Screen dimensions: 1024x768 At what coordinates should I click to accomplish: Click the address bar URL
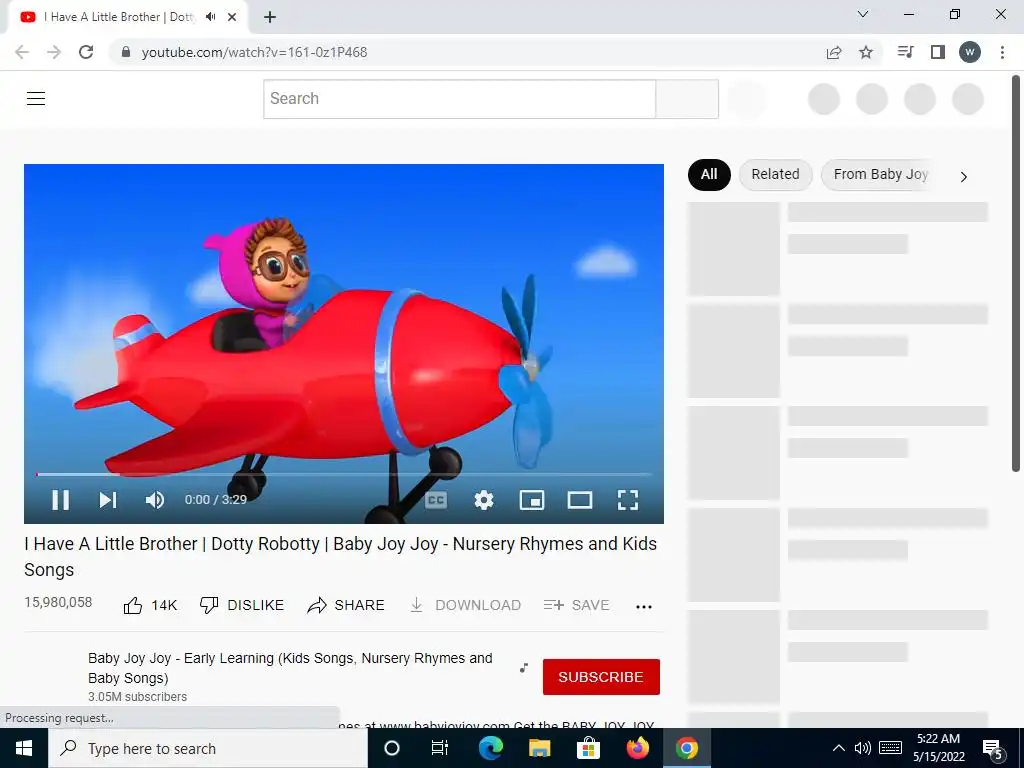[x=254, y=52]
